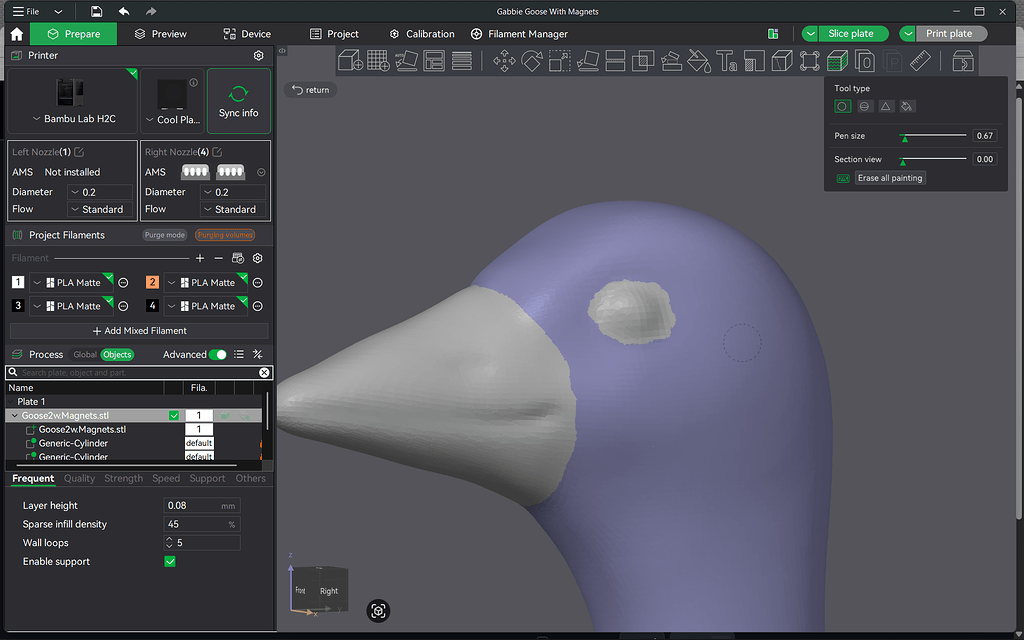The height and width of the screenshot is (640, 1024).
Task: Open the Assembly view icon
Action: pos(963,61)
